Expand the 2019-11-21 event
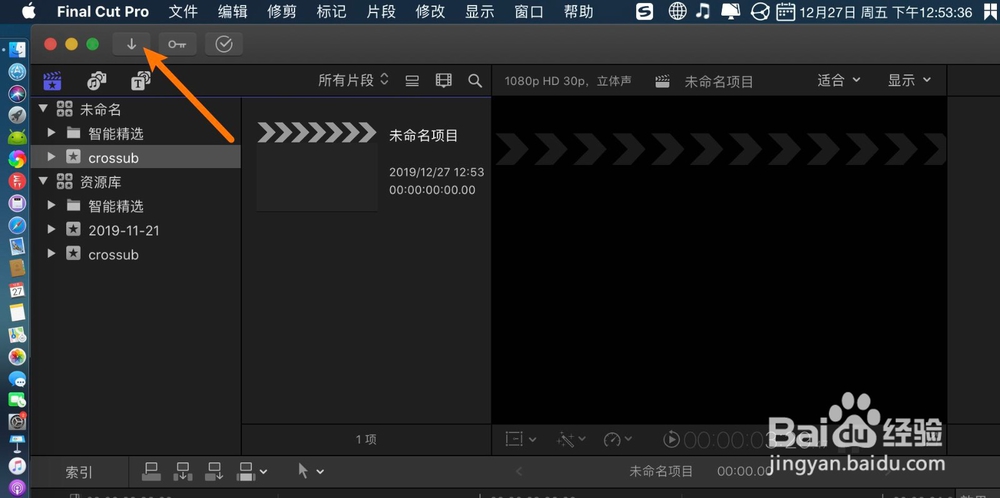This screenshot has height=498, width=1000. tap(52, 230)
